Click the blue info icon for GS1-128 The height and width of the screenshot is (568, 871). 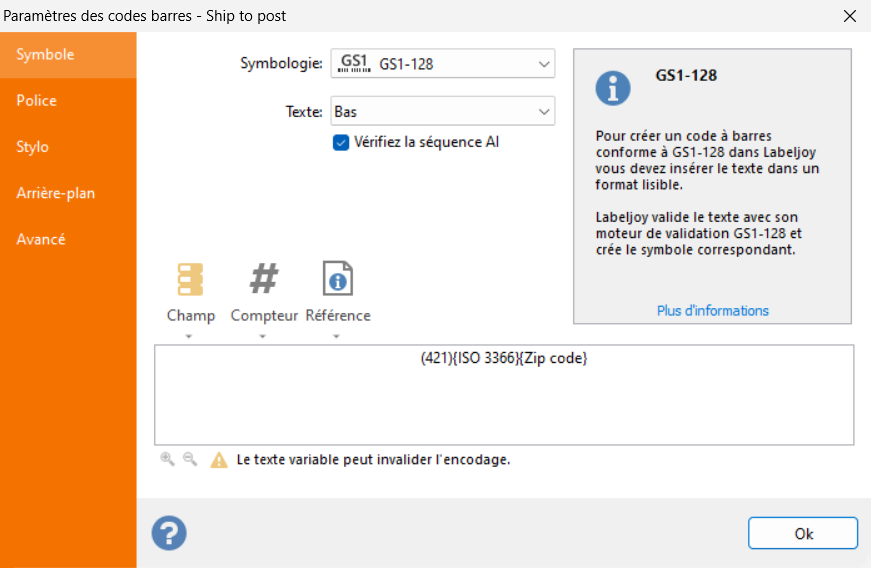pos(613,88)
